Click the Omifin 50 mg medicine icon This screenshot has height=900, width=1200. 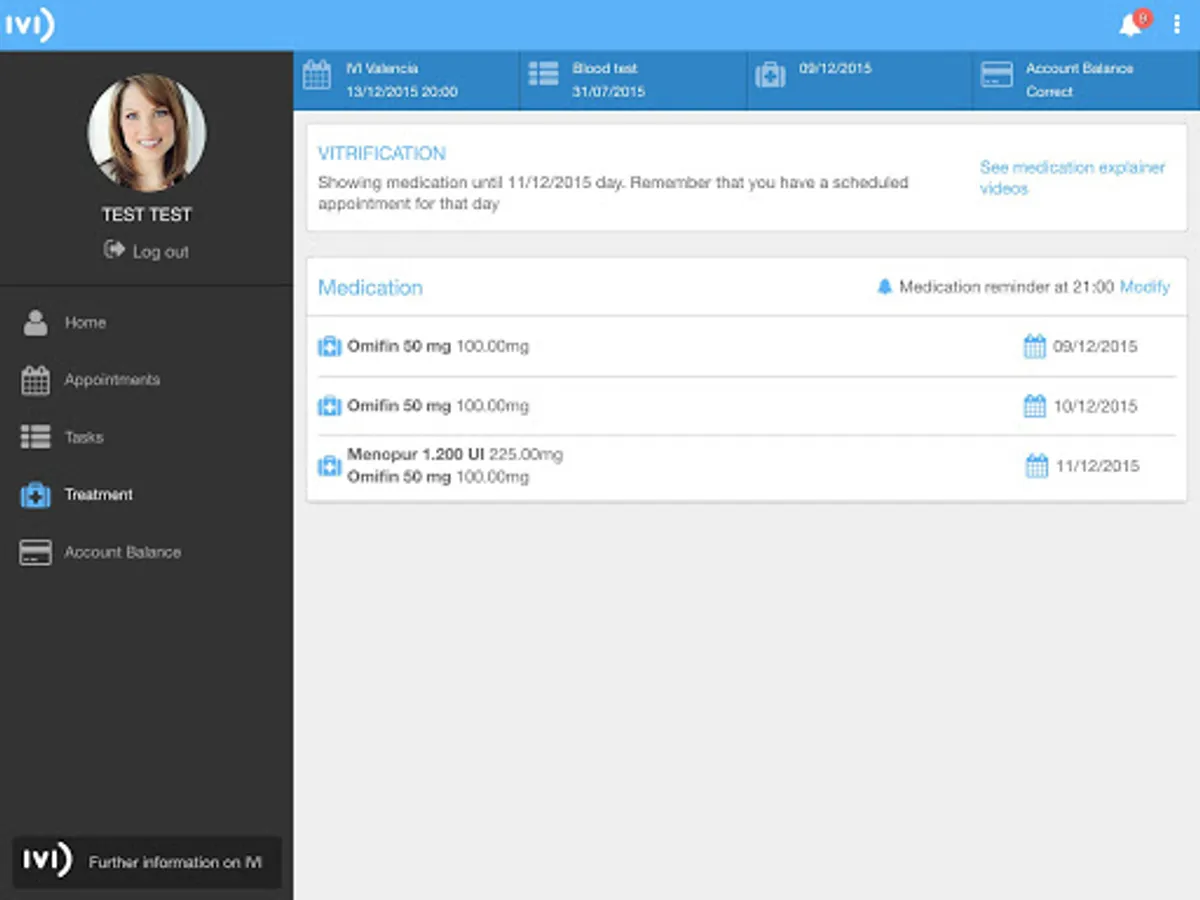coord(329,346)
